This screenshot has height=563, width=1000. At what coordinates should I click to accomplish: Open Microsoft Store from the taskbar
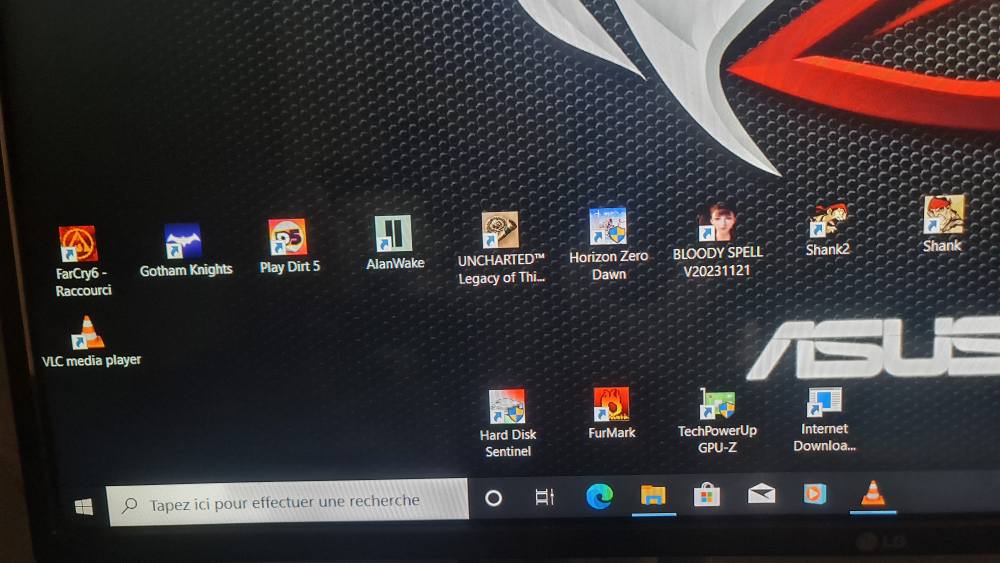click(707, 495)
